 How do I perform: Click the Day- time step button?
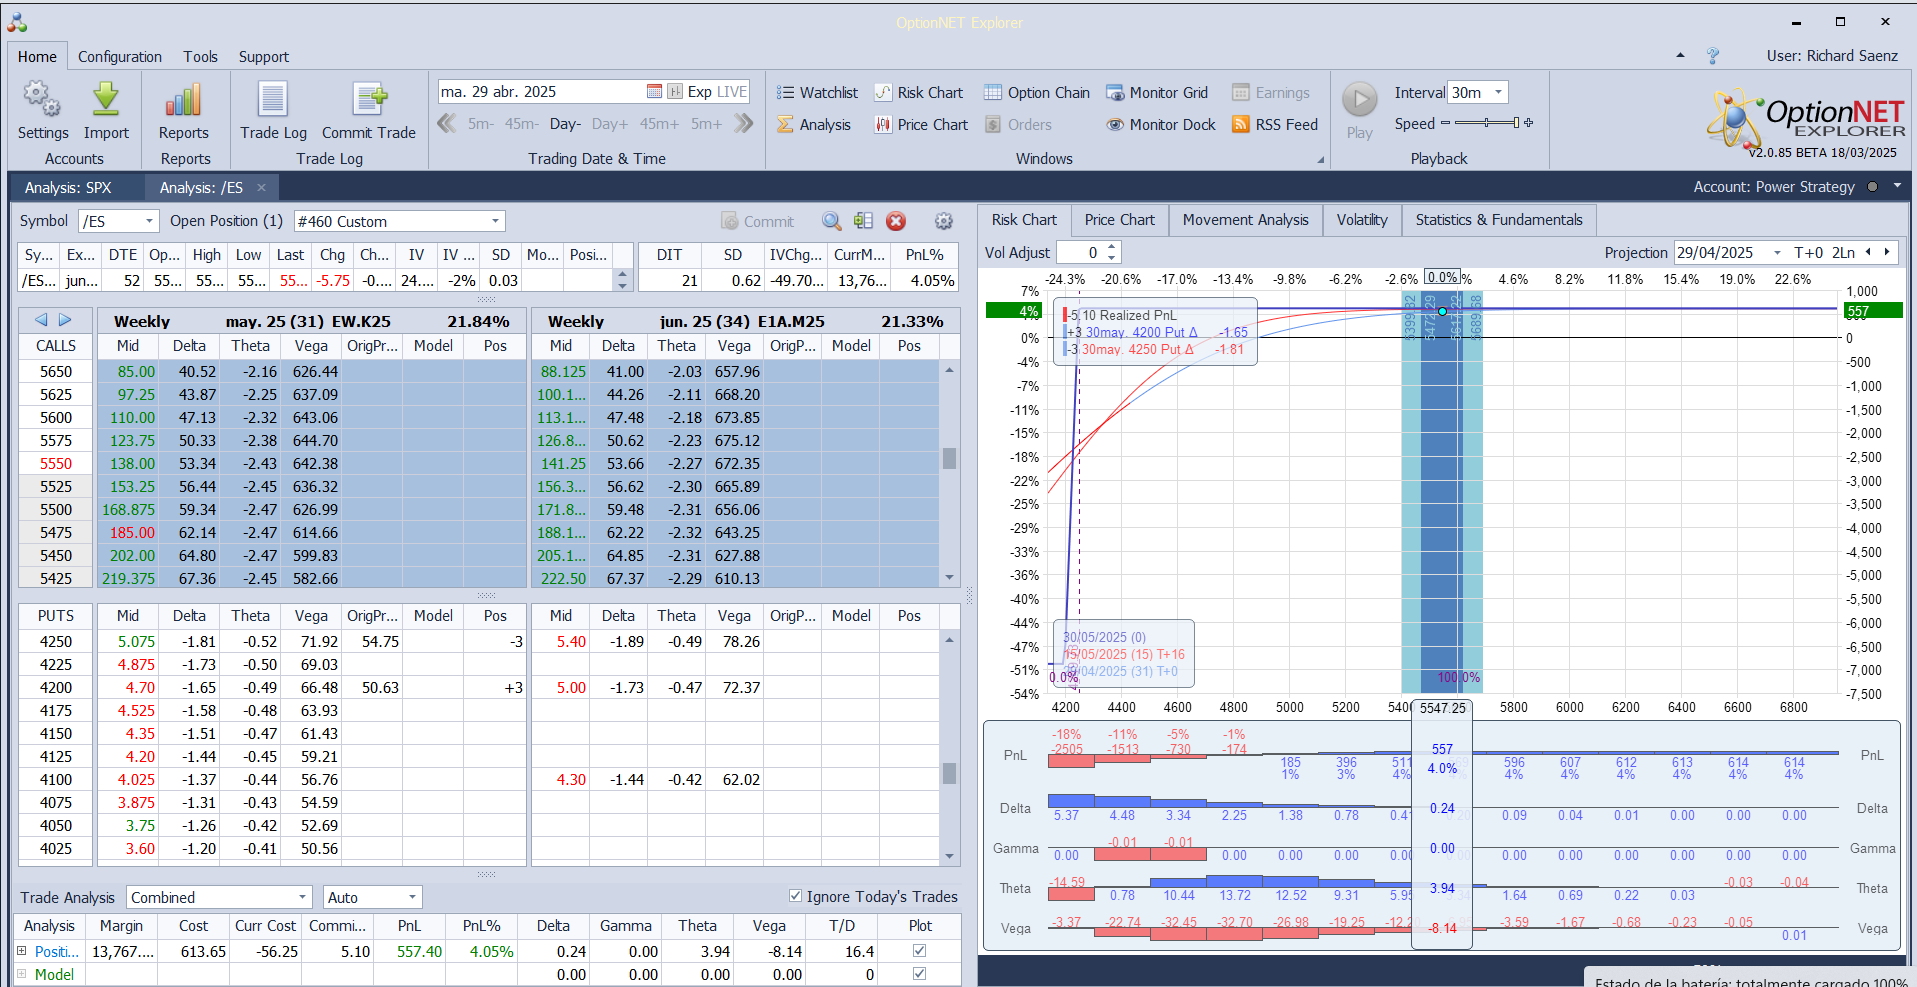pyautogui.click(x=565, y=124)
